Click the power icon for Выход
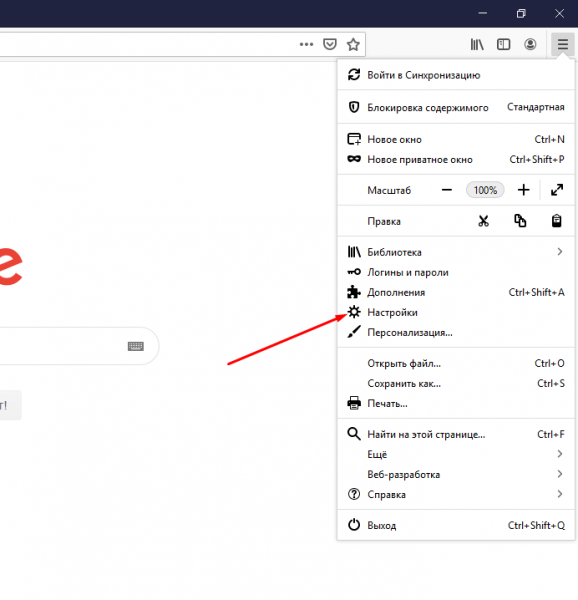This screenshot has width=578, height=600. click(x=354, y=525)
